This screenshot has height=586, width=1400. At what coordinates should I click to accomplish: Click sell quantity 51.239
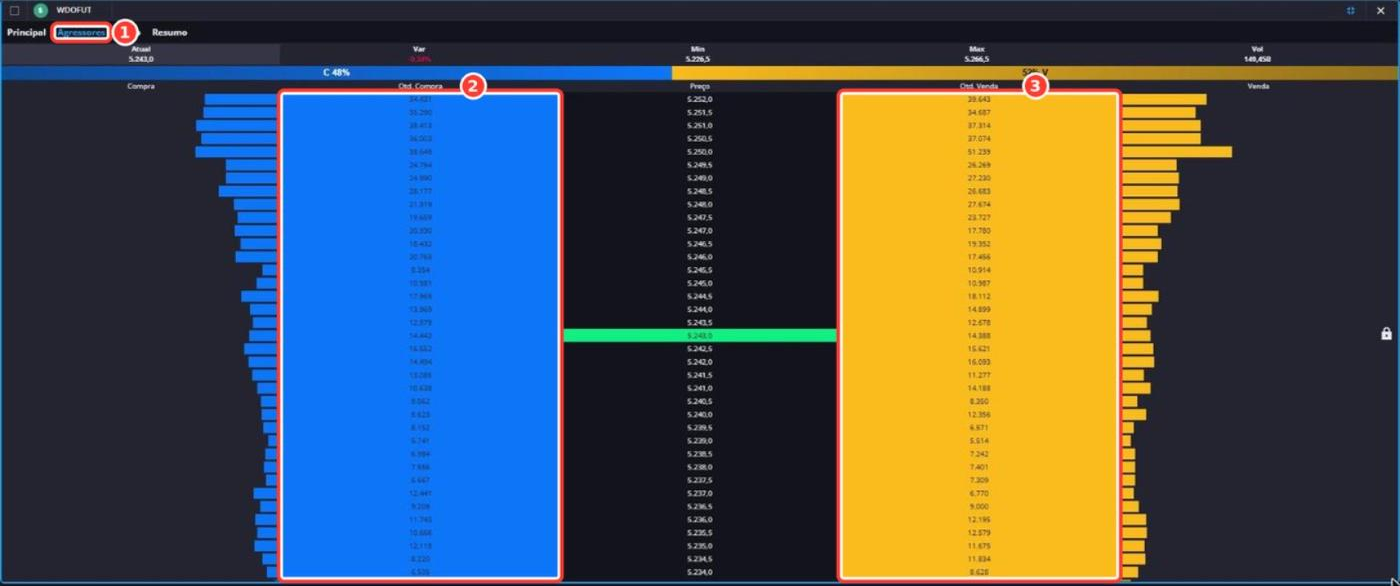pyautogui.click(x=979, y=152)
